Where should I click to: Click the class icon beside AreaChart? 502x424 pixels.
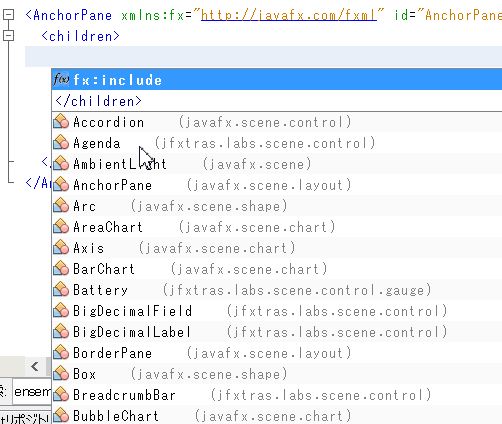coord(61,227)
